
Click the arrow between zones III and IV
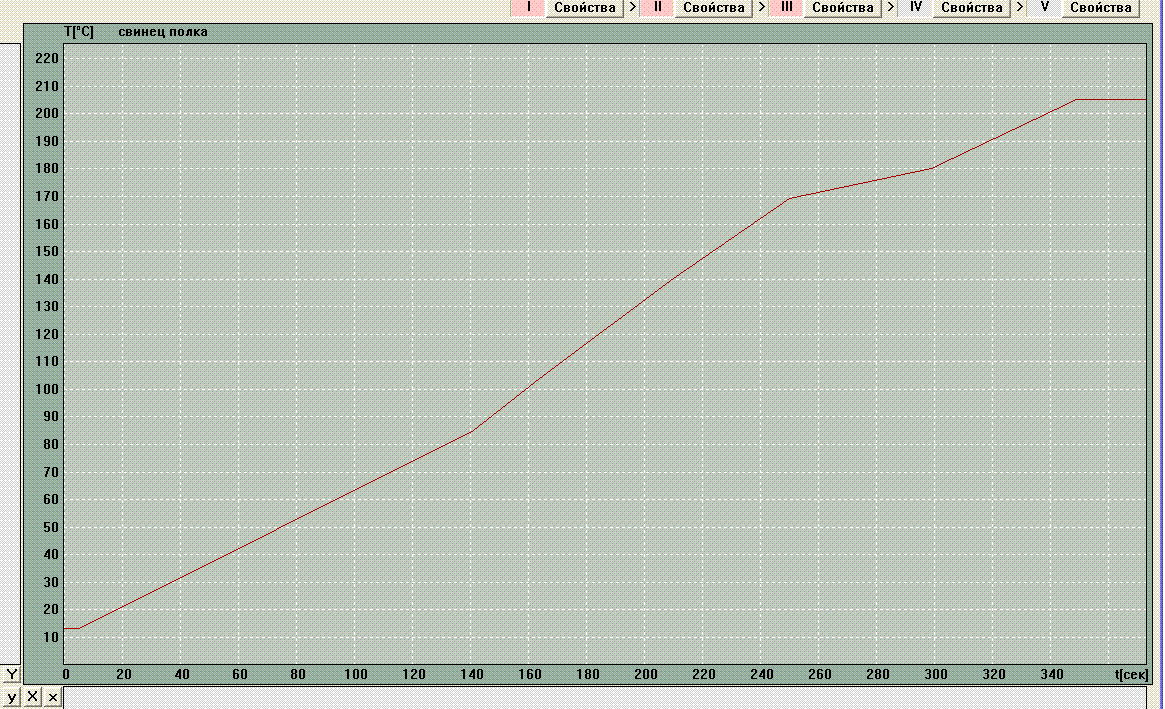(x=890, y=8)
